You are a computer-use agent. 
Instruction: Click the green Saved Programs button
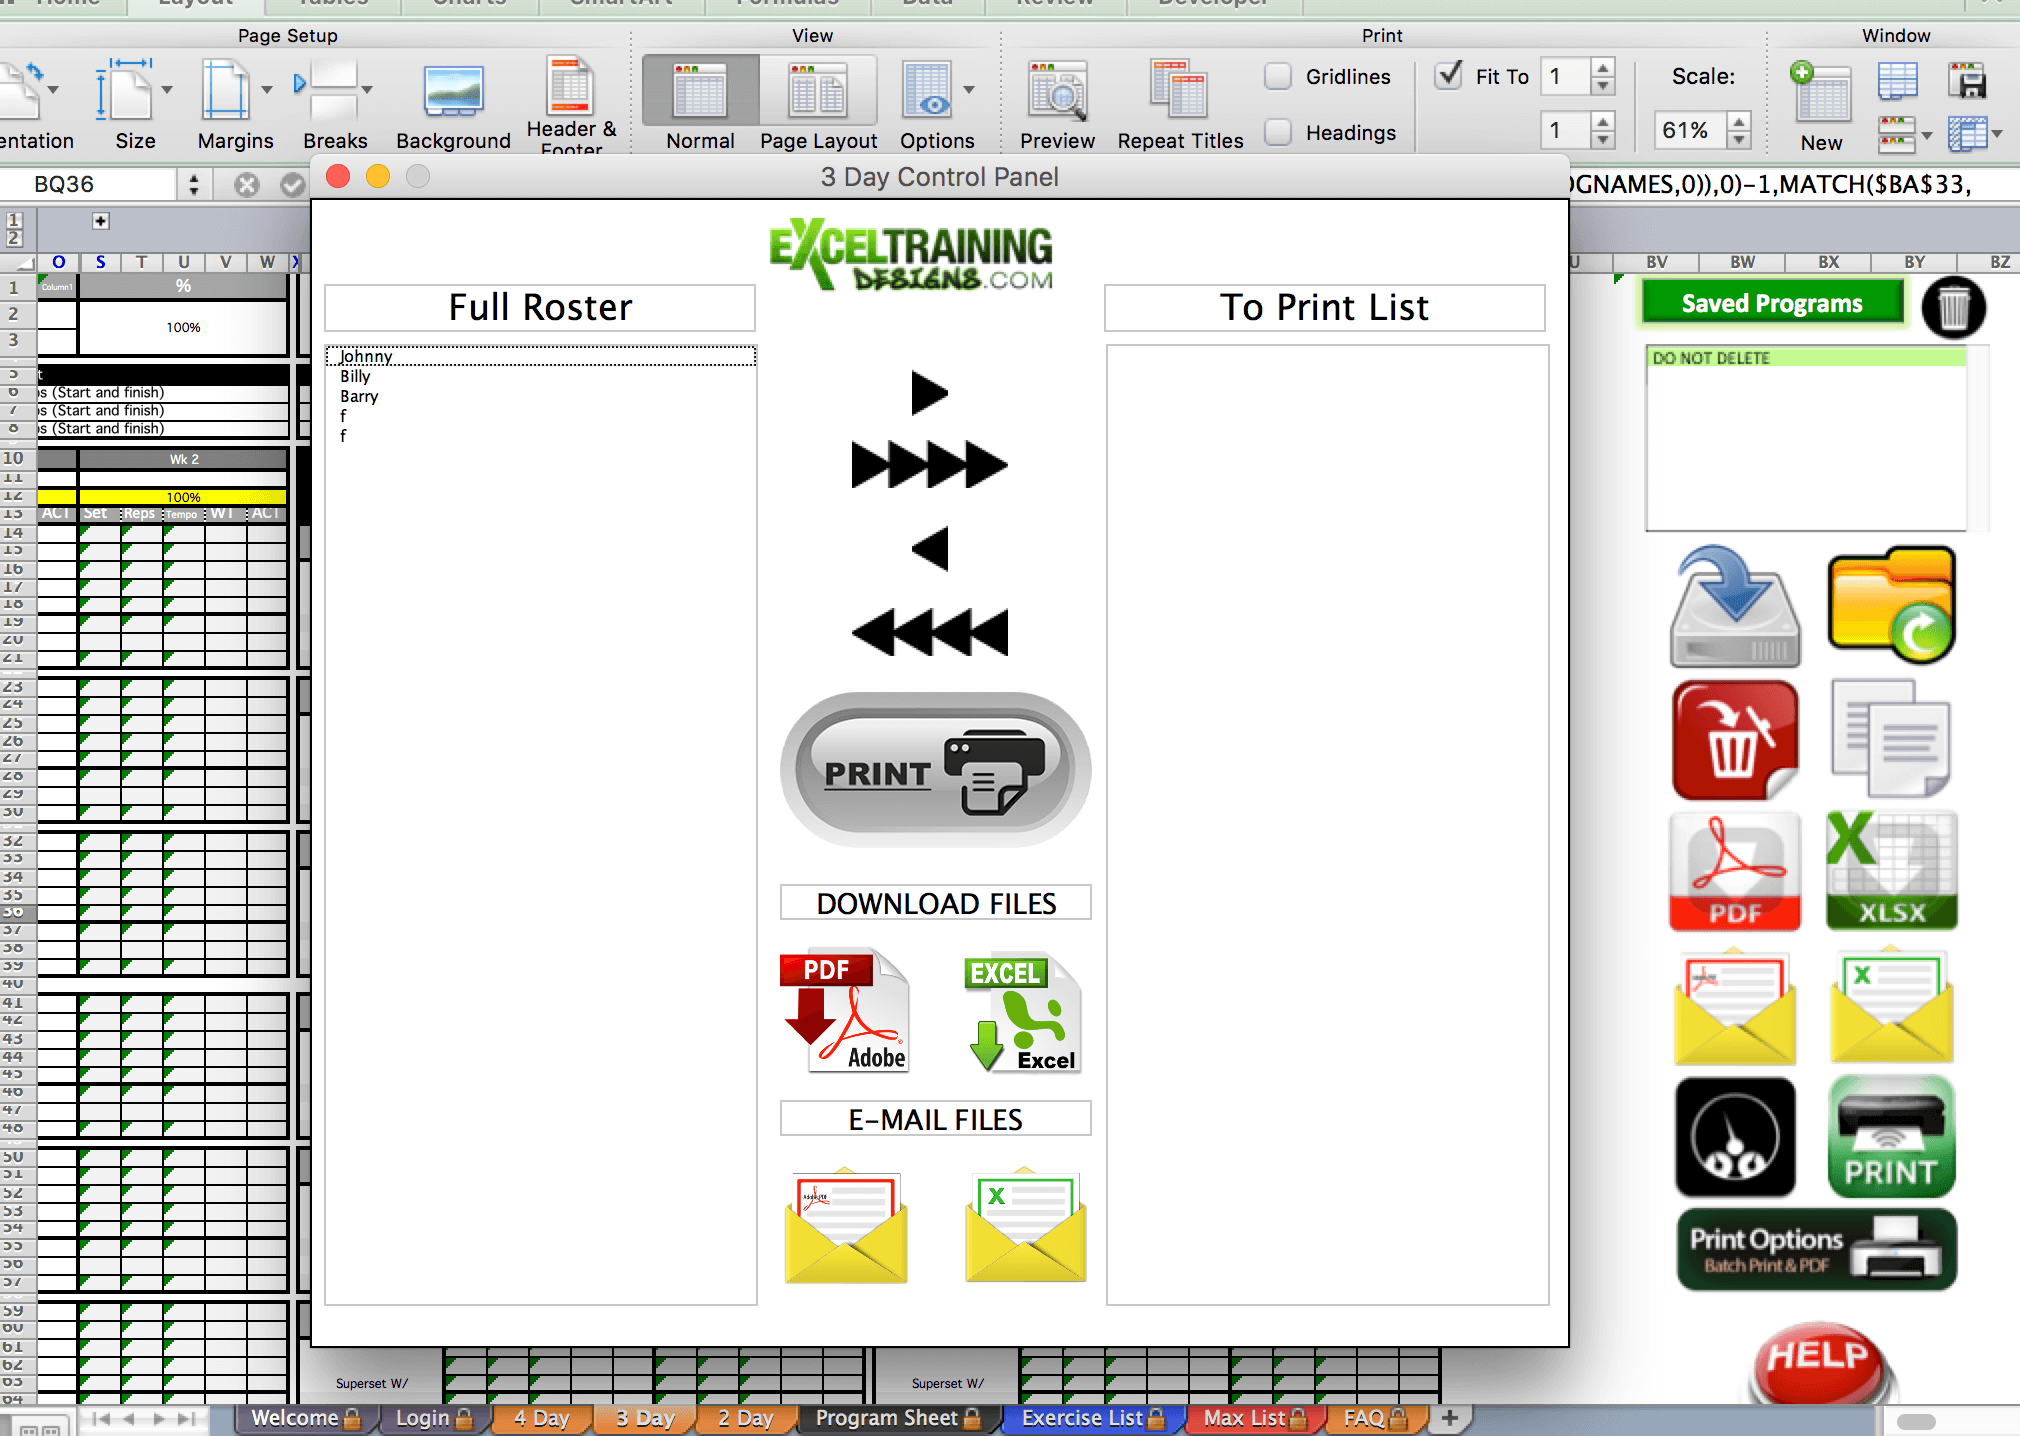pyautogui.click(x=1772, y=303)
